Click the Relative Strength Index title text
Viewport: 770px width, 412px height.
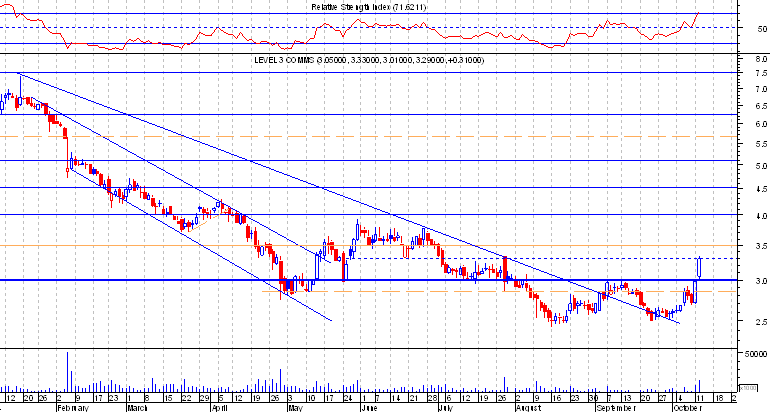coord(369,7)
